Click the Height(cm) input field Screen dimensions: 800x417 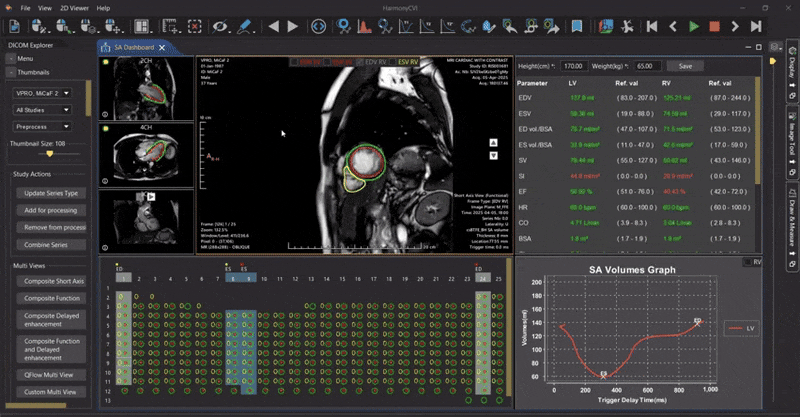(x=573, y=66)
